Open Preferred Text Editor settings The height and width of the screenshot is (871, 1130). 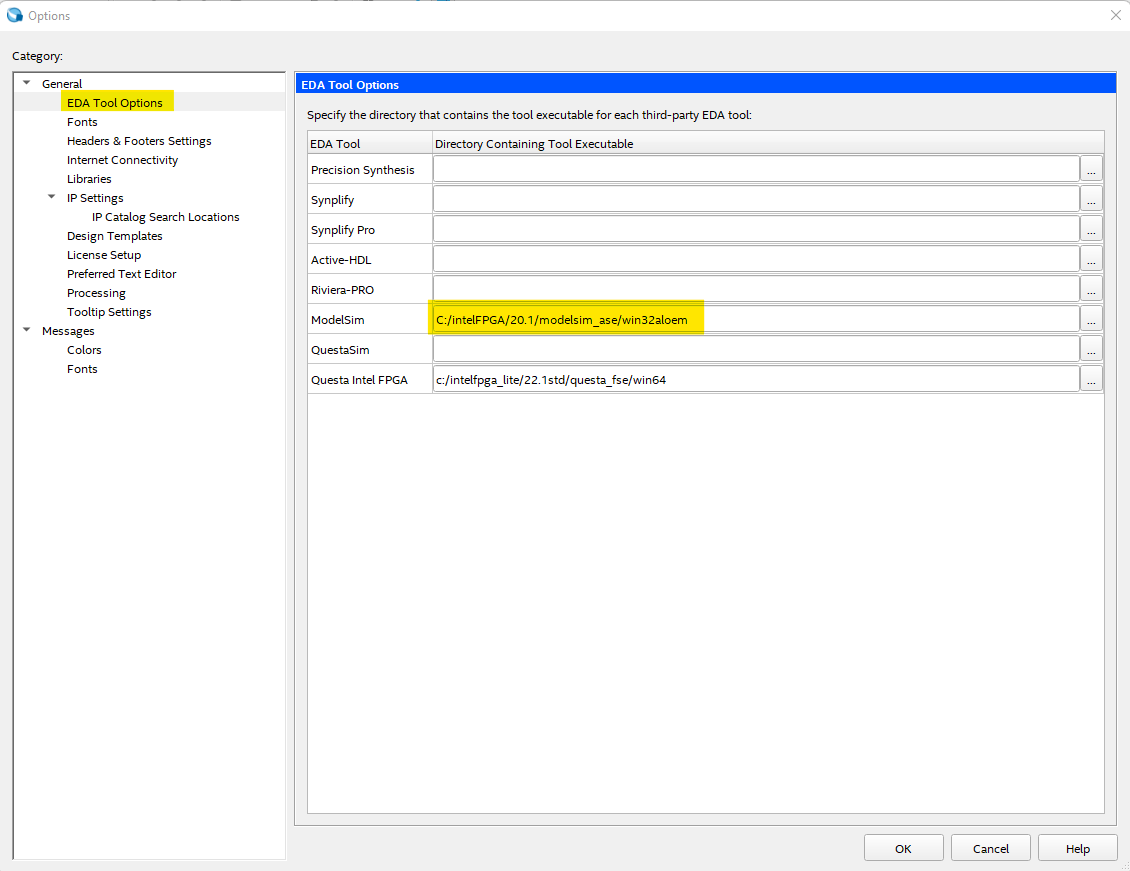[122, 274]
